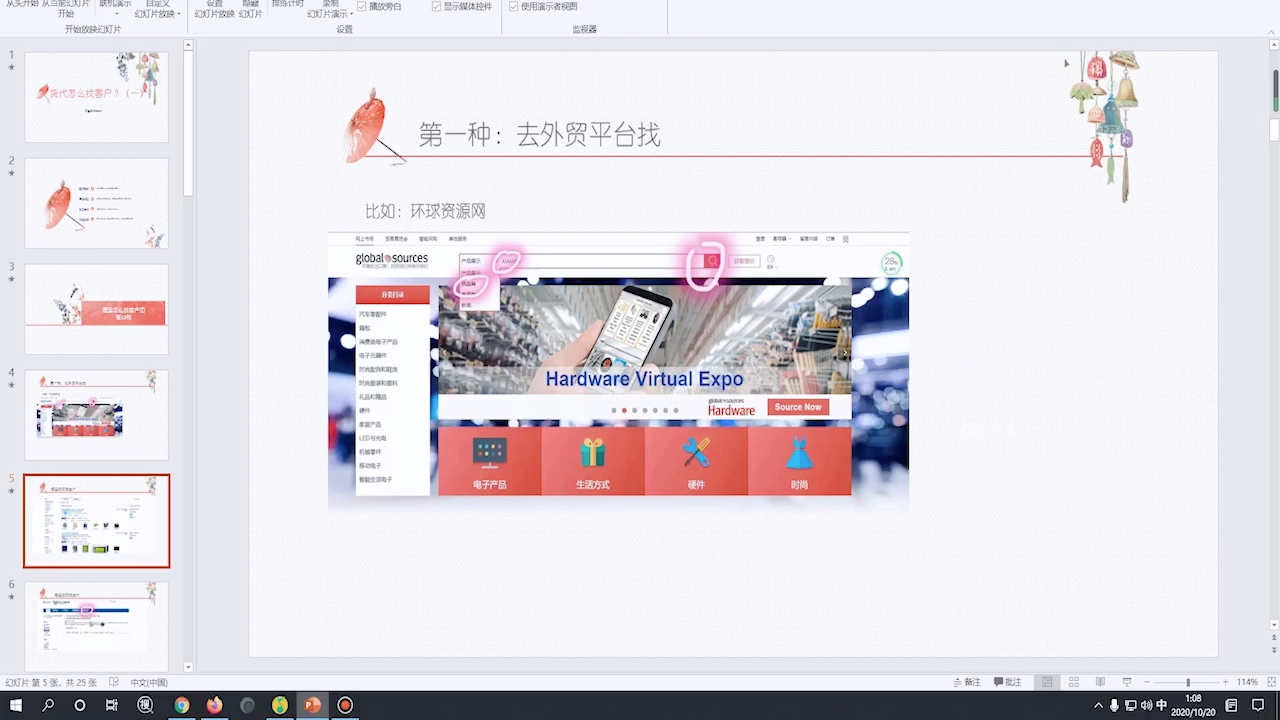This screenshot has height=720, width=1280.
Task: Click main slide scrollbar up arrow
Action: pos(1274,46)
